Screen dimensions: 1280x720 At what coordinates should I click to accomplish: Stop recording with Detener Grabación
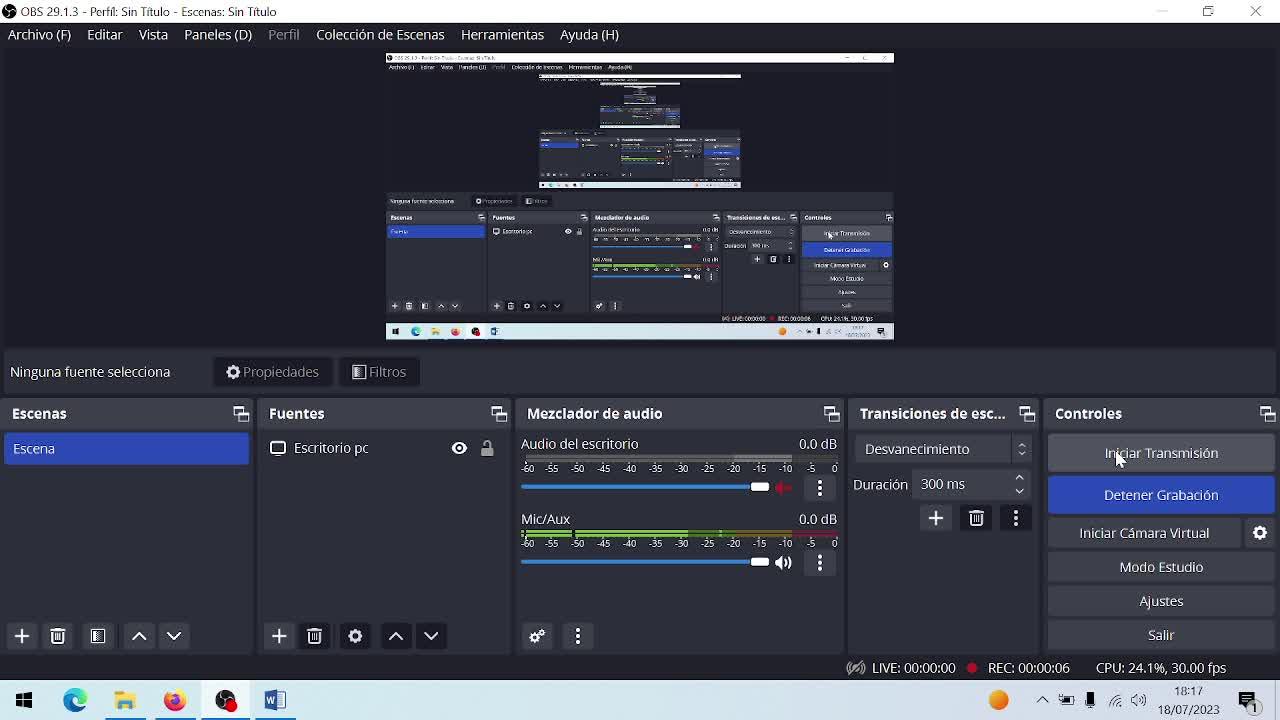(1161, 495)
